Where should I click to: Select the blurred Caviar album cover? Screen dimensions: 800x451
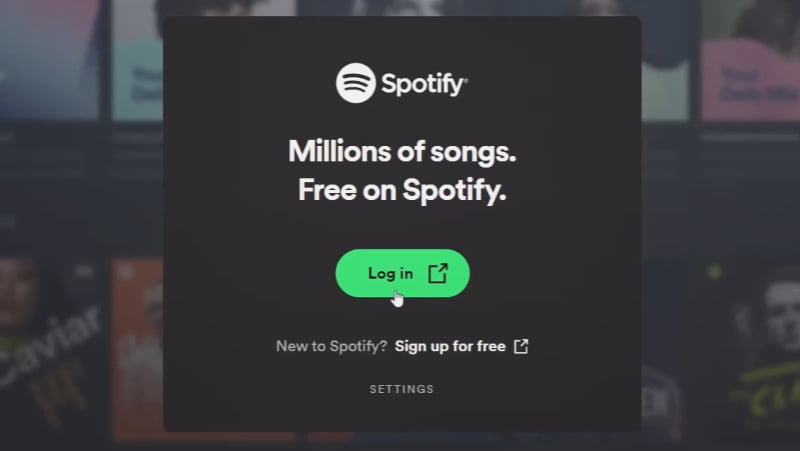pos(50,347)
